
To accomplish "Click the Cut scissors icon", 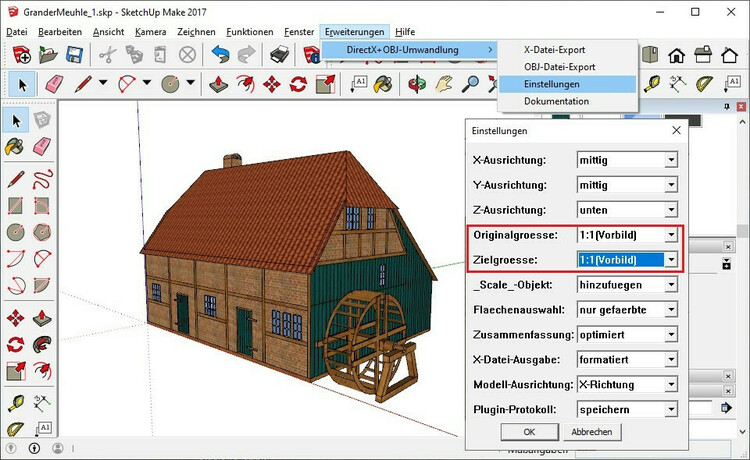I will pos(108,55).
